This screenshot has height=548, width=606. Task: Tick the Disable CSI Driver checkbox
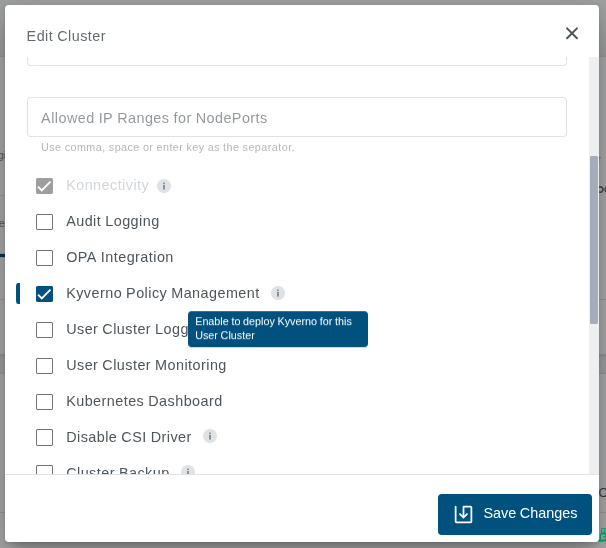point(44,437)
